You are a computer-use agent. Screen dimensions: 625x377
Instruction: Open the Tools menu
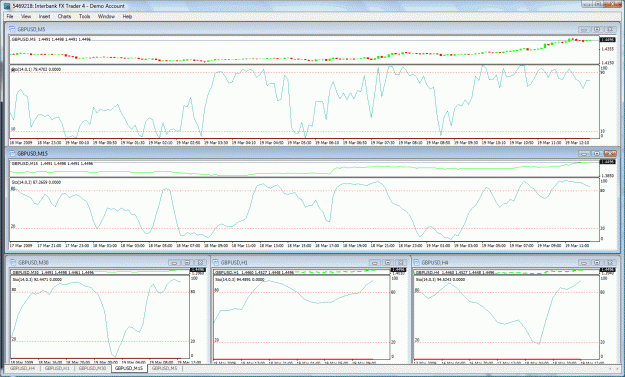point(85,16)
